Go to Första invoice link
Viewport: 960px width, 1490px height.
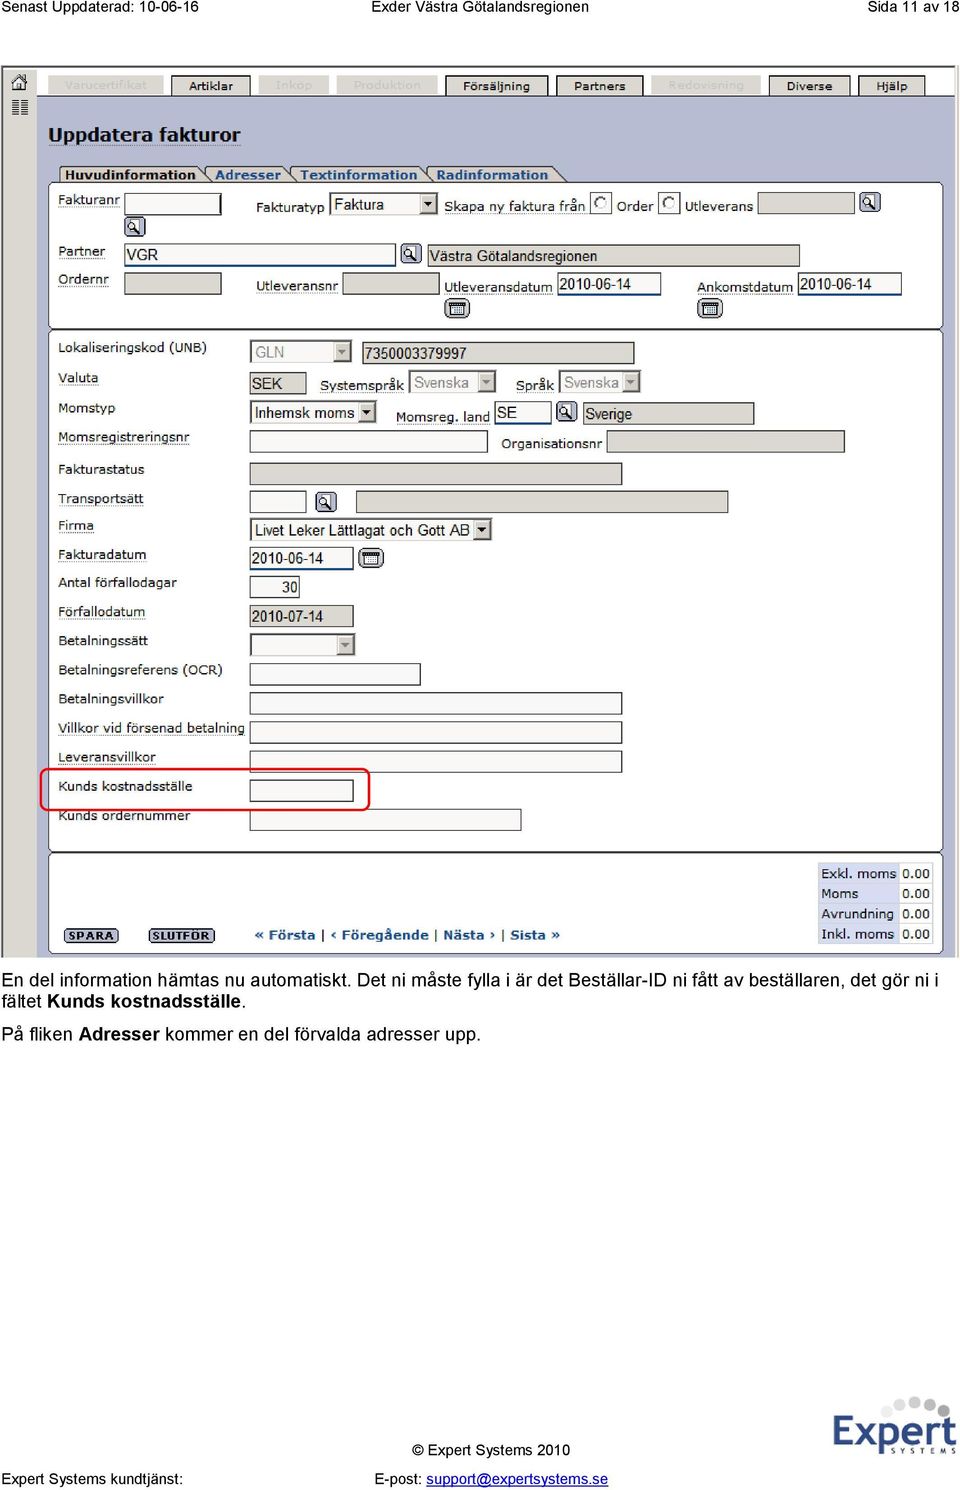pyautogui.click(x=285, y=935)
